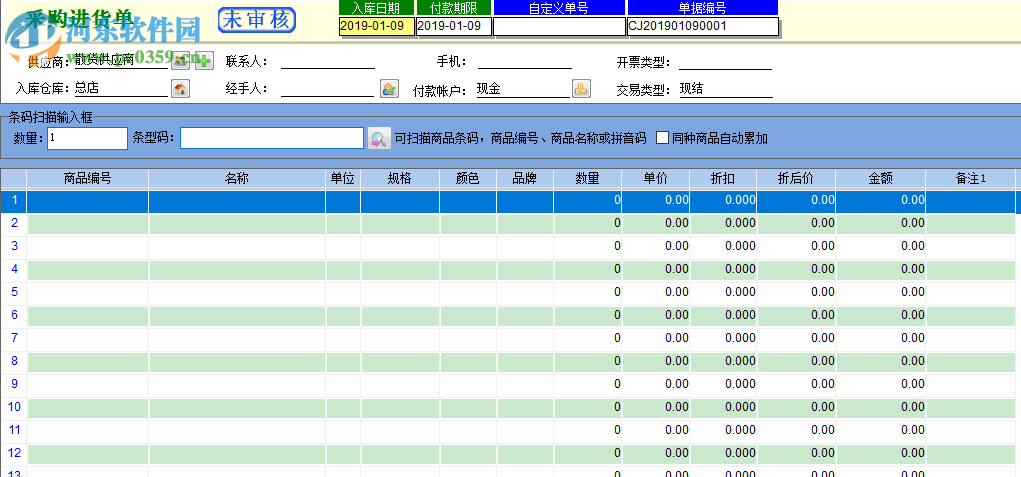1021x477 pixels.
Task: Click 商品编号 cell in row 3
Action: click(x=87, y=247)
